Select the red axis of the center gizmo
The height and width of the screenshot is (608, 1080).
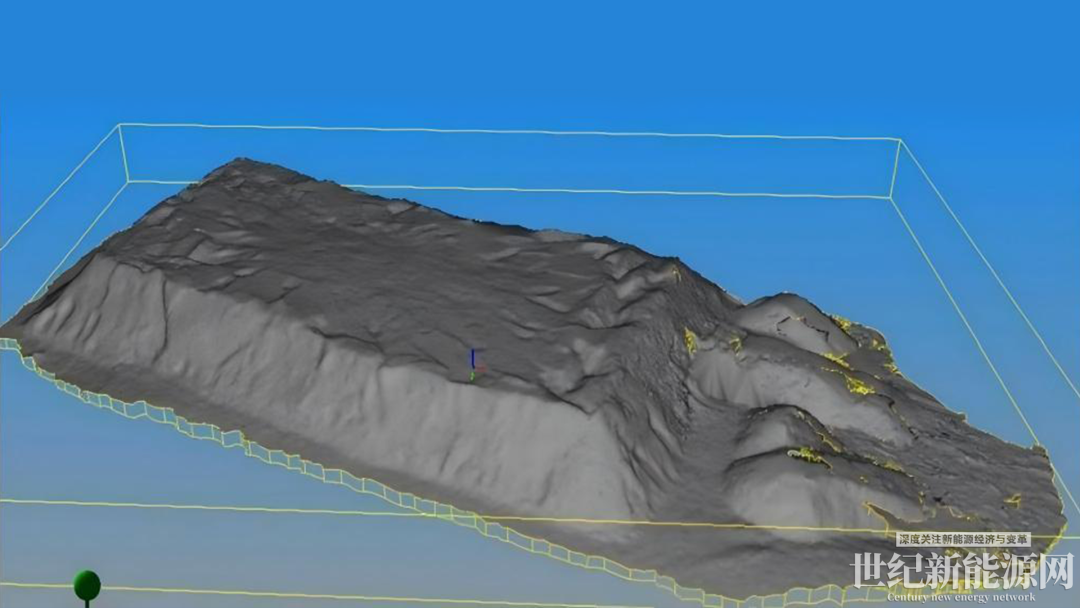coord(480,369)
